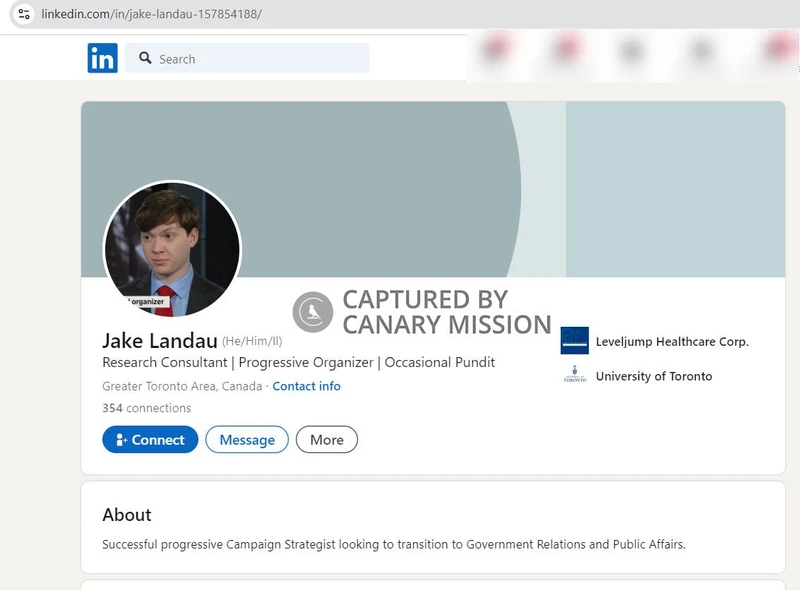Open the 354 connections link

(x=146, y=408)
